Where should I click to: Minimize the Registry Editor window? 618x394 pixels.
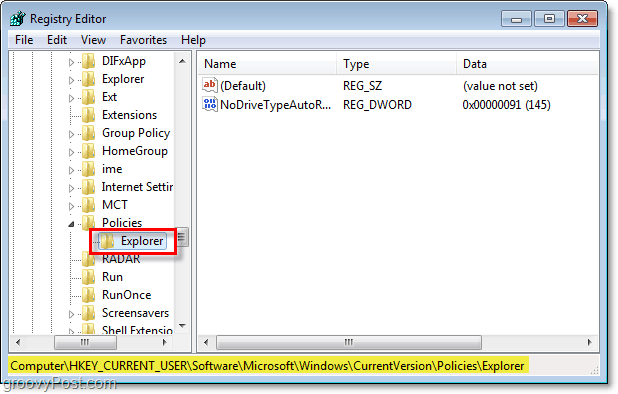point(516,19)
